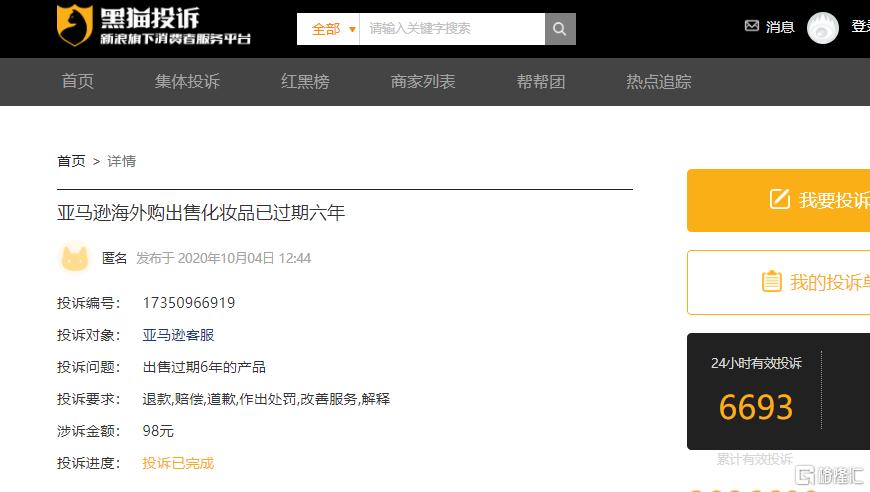
Task: Open the 首页 navigation tab
Action: point(77,82)
